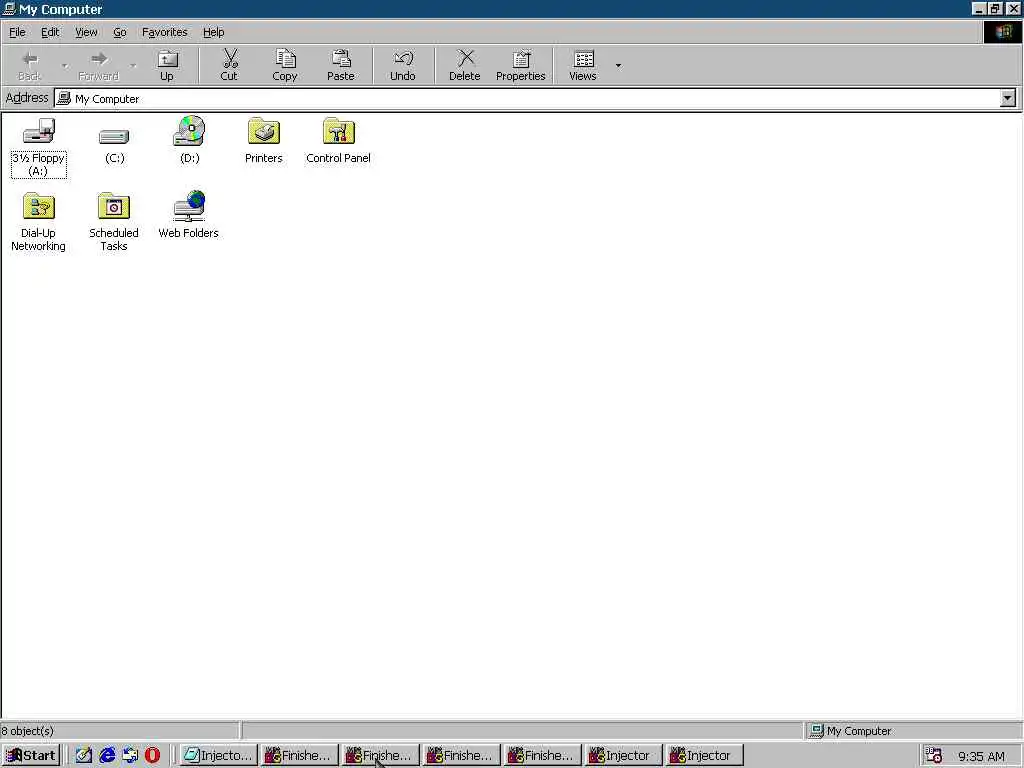Click the grayed Forward toolbar button
Image resolution: width=1024 pixels, height=768 pixels.
[99, 65]
